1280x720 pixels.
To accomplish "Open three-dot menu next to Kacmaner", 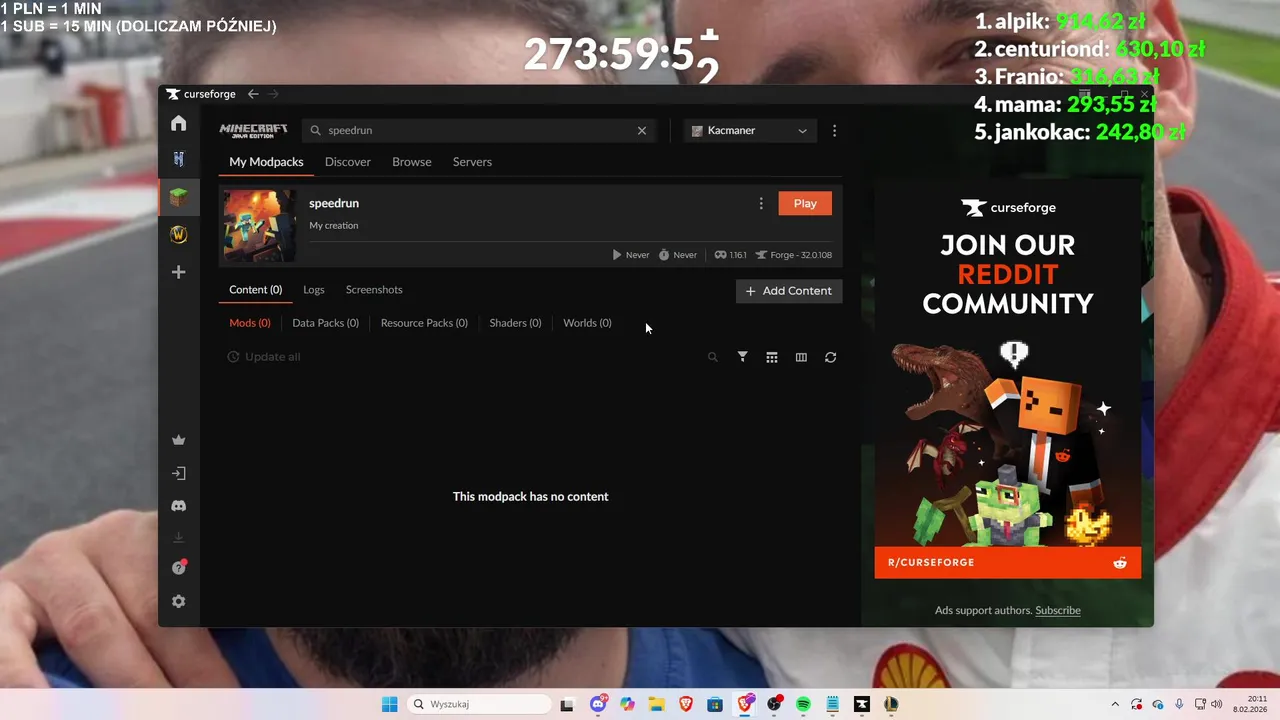I will tap(834, 130).
